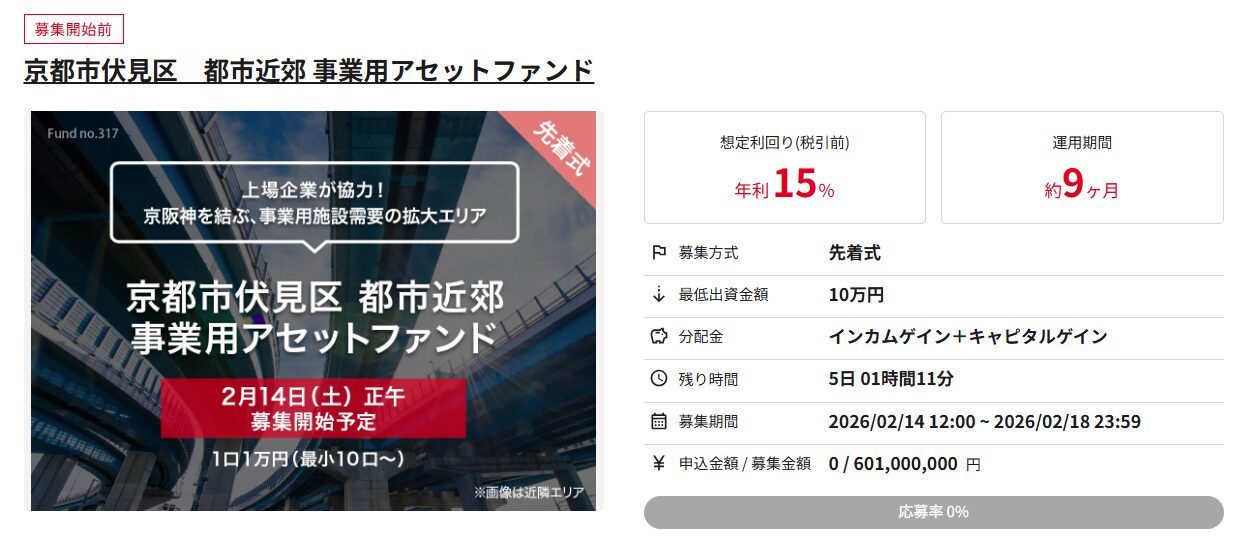Click the down-arrow icon beside 最低出資金額

[658, 295]
